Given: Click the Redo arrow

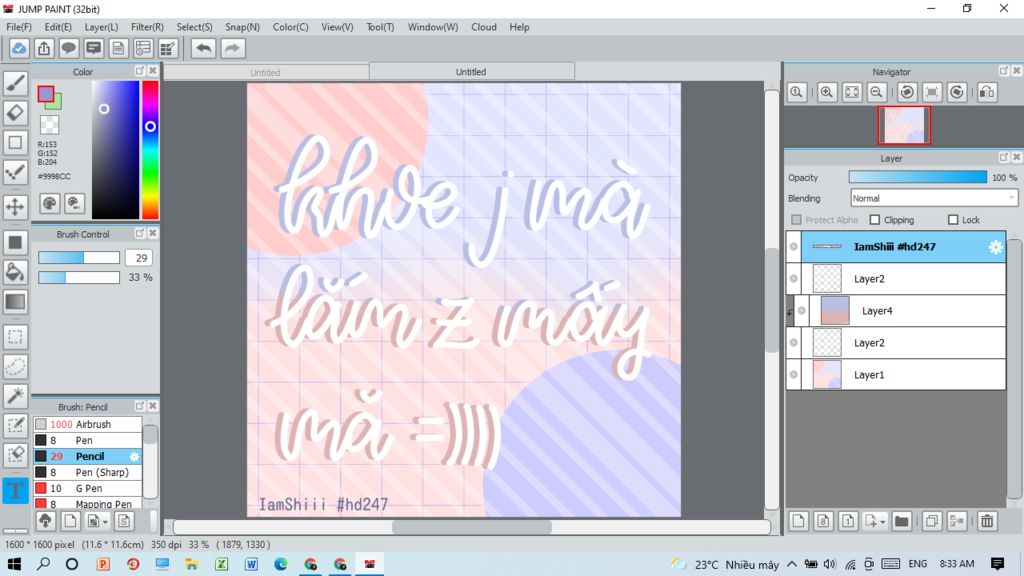Looking at the screenshot, I should point(232,48).
